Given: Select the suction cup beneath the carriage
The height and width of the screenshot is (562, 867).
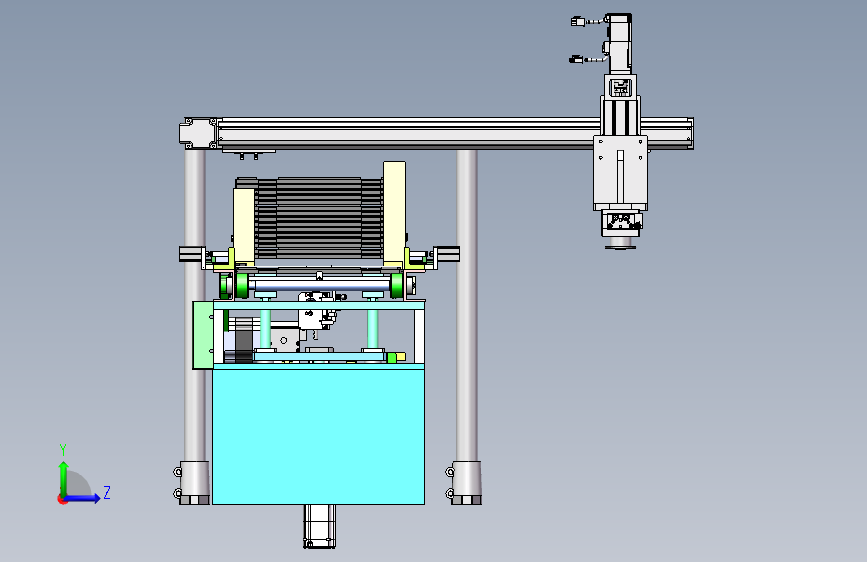Looking at the screenshot, I should click(620, 243).
